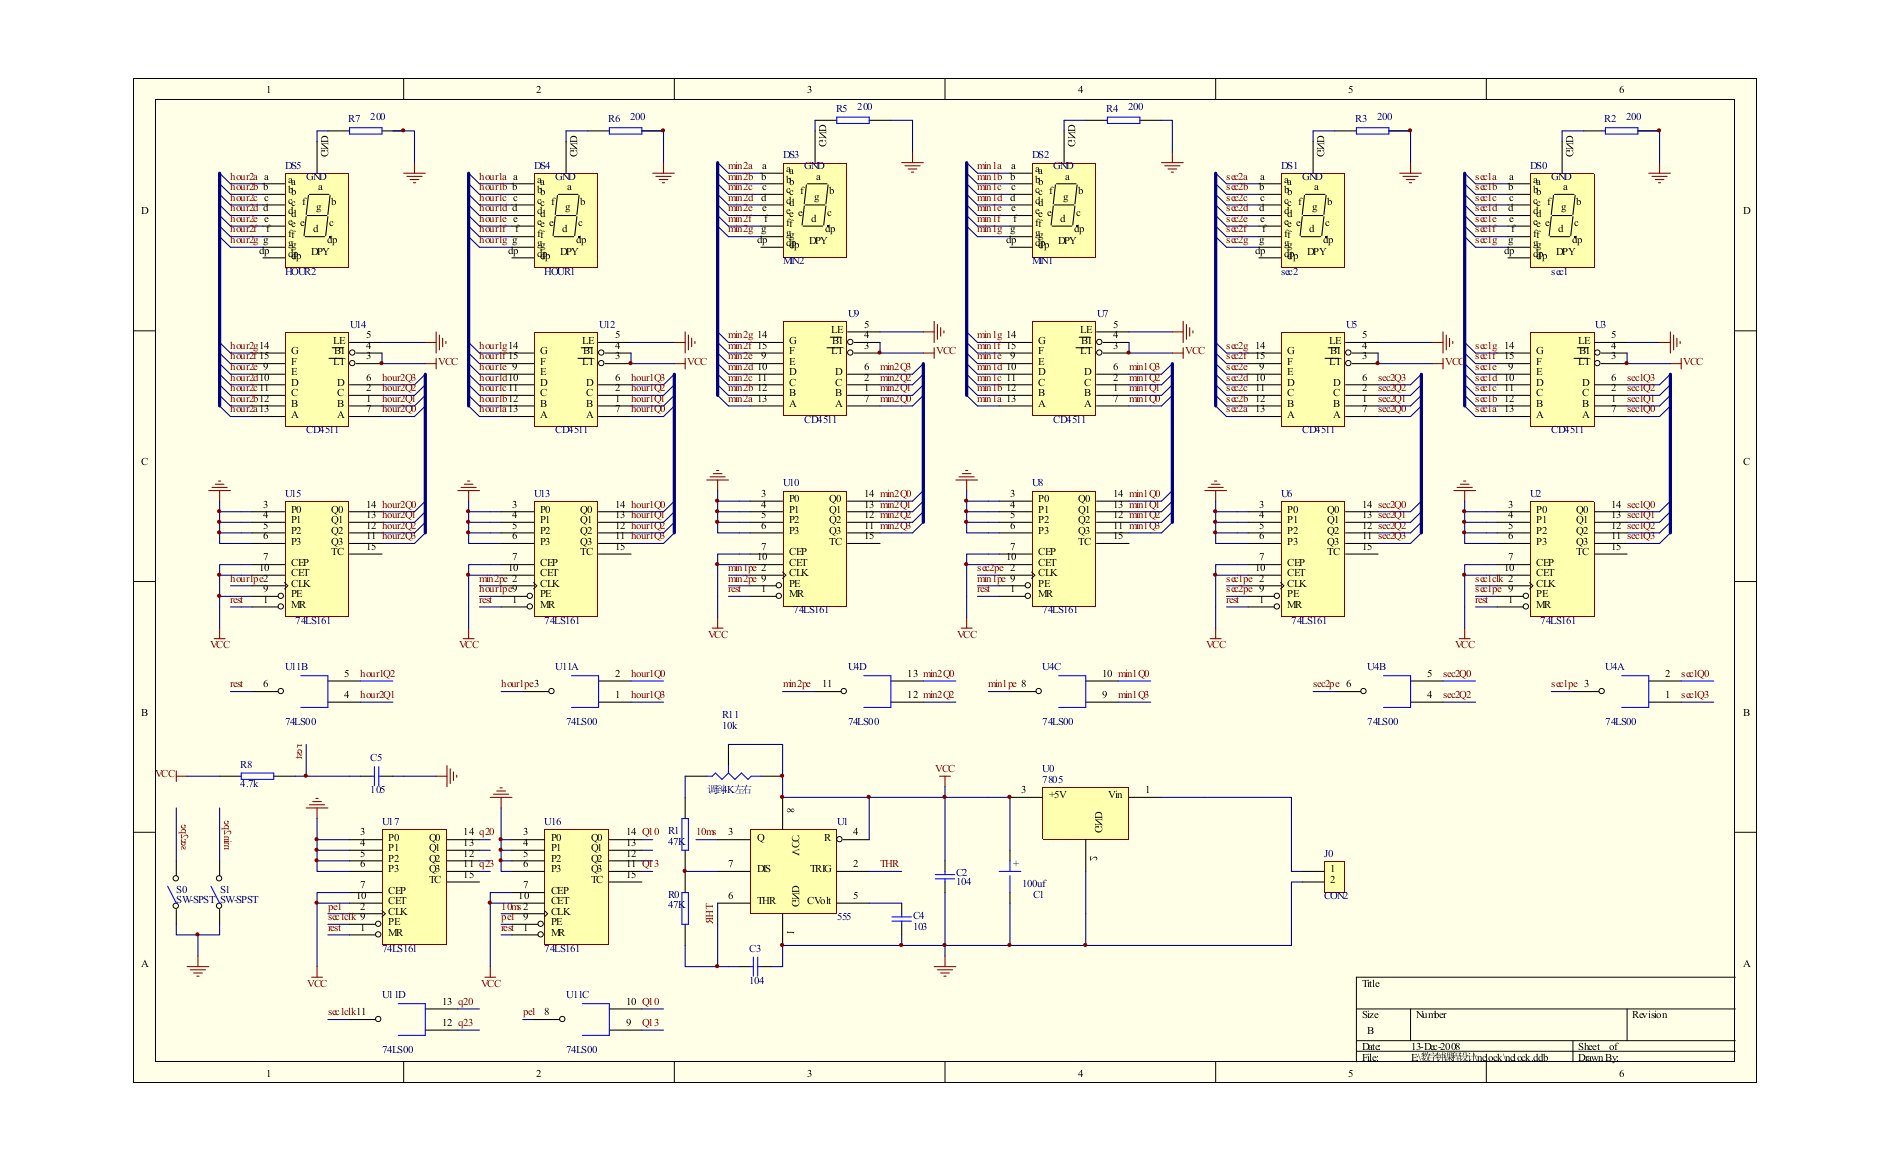Click the MIN2 seven-segment display DS3
1890x1171 pixels.
click(x=815, y=210)
